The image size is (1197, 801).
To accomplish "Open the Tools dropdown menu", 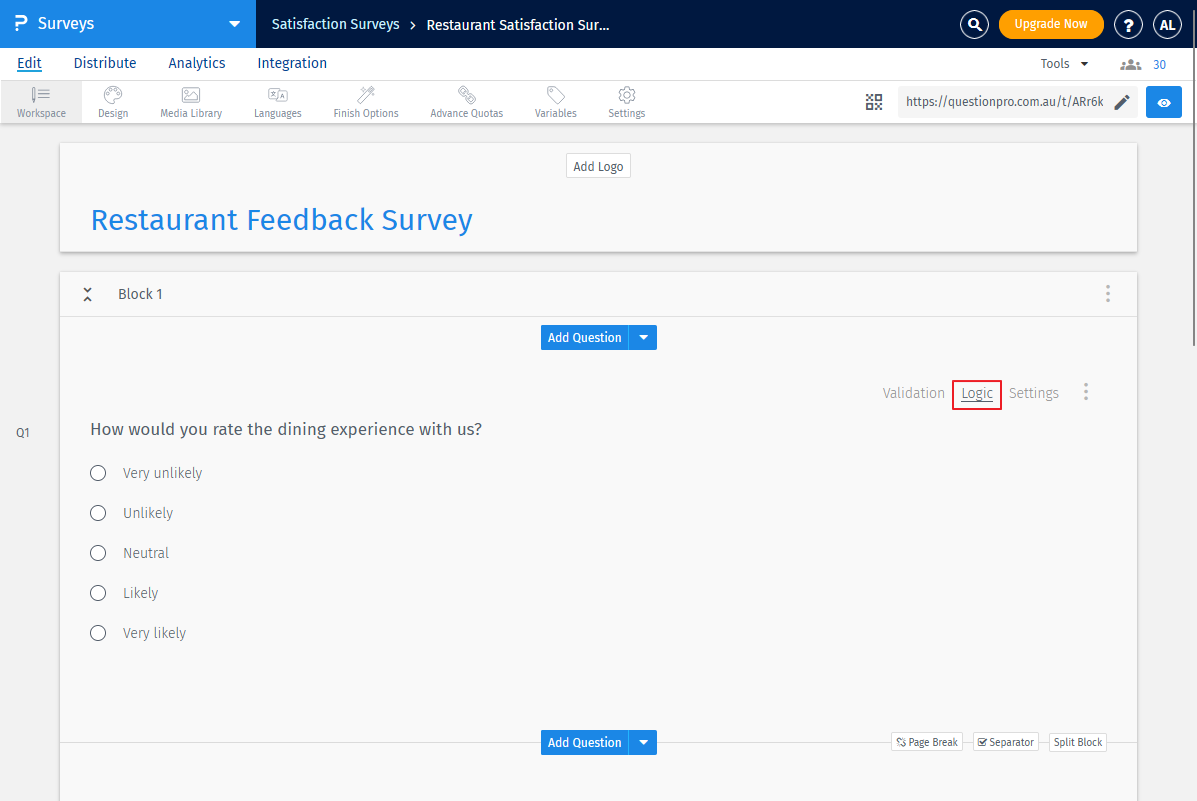I will (x=1063, y=63).
